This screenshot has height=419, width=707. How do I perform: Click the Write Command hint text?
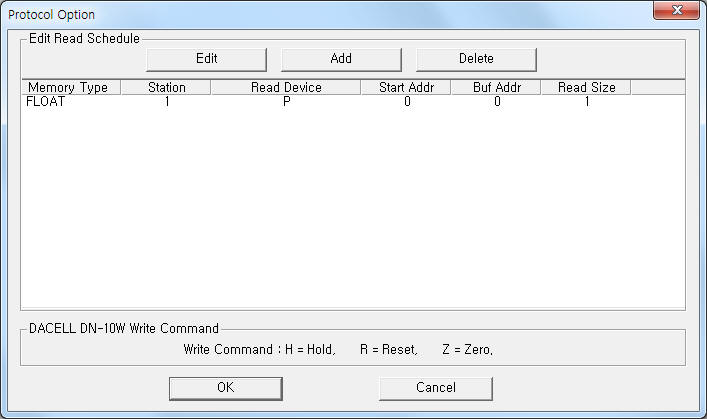(338, 350)
